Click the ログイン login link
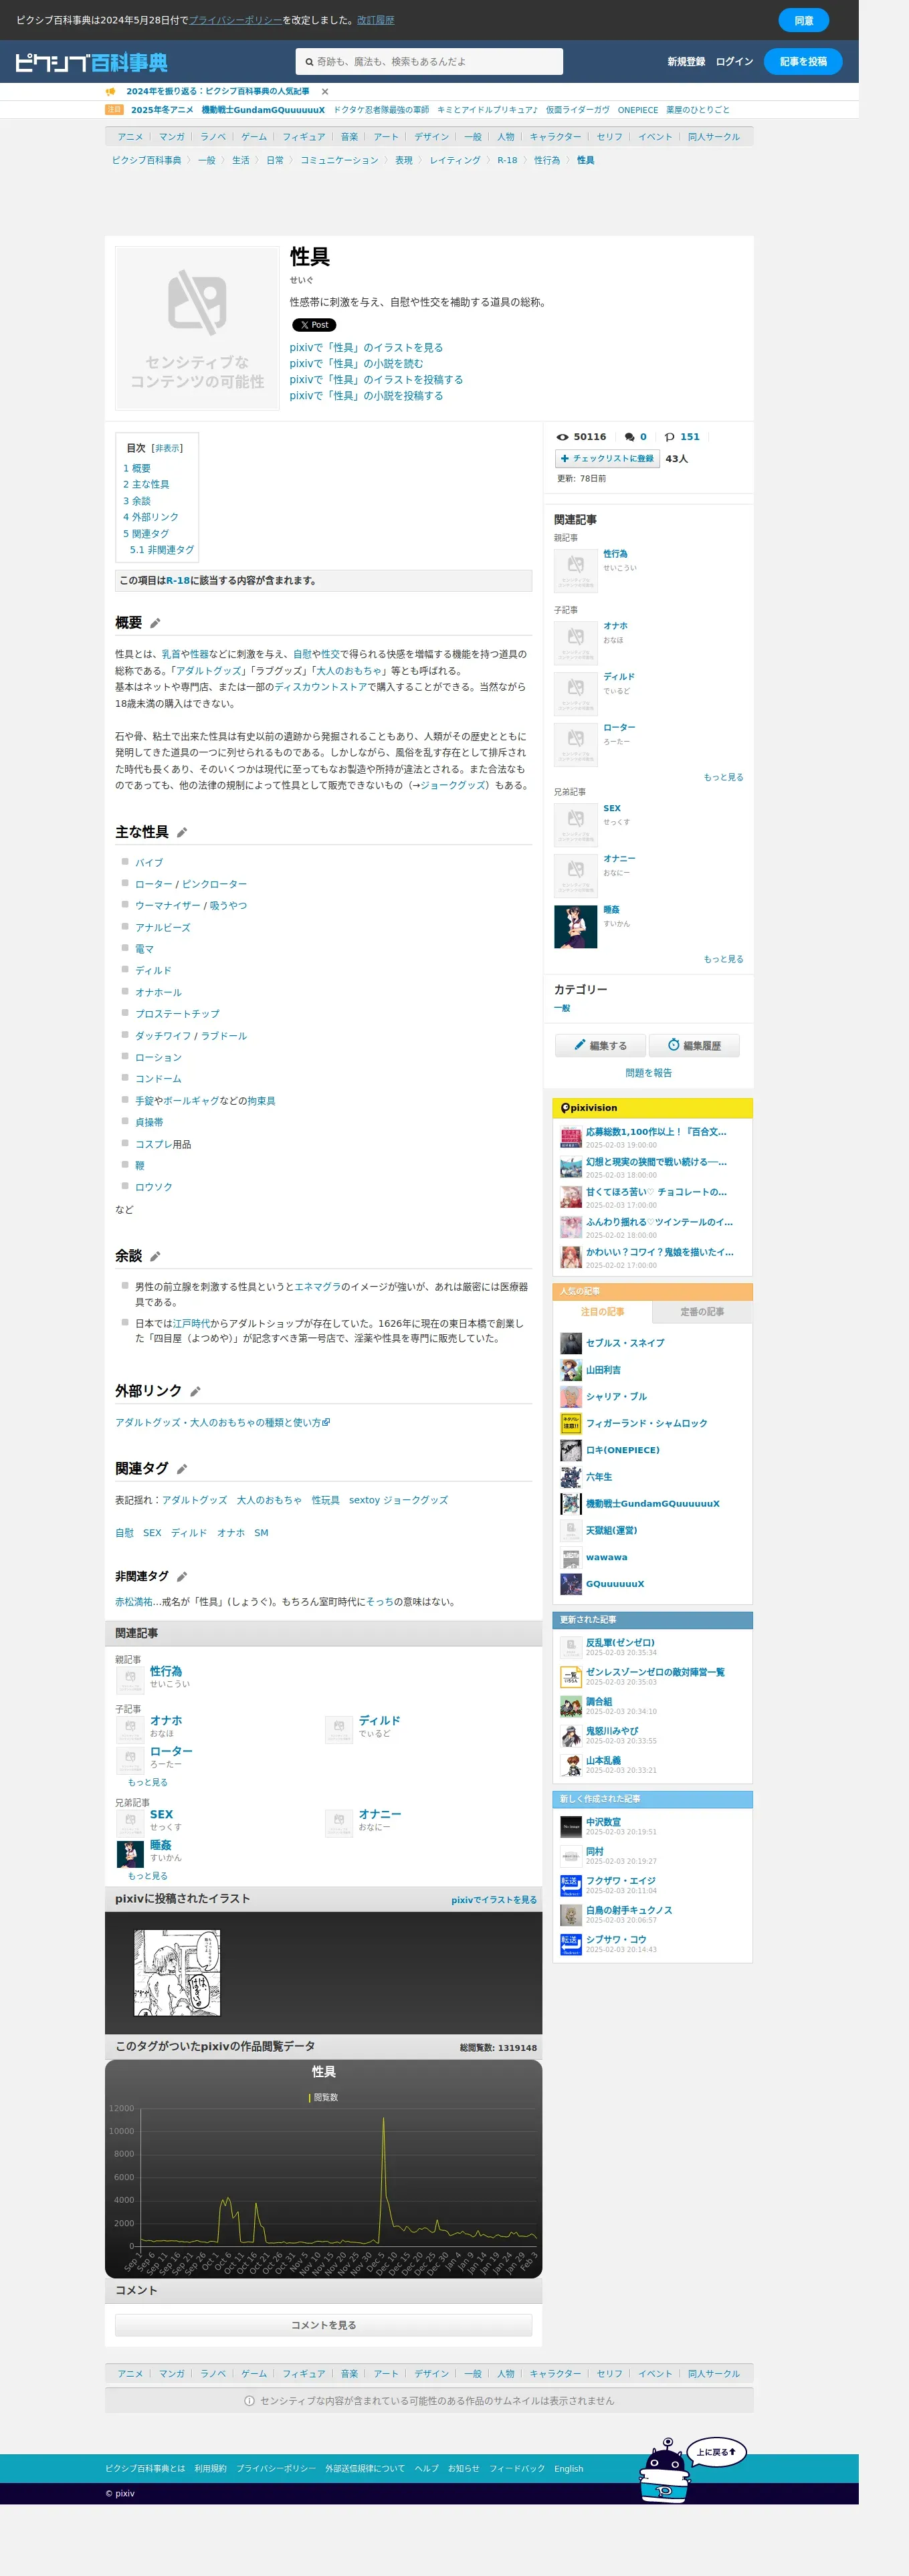 [734, 62]
